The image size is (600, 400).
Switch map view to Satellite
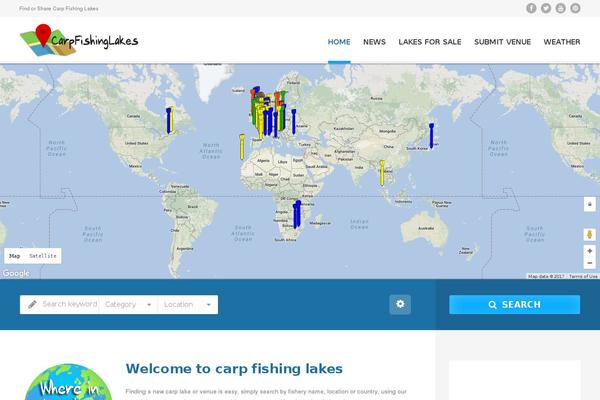42,256
